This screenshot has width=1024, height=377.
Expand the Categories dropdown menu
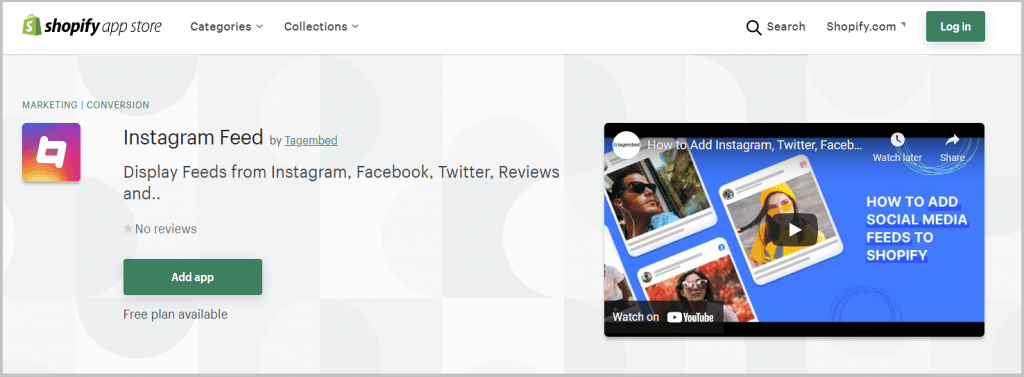227,27
